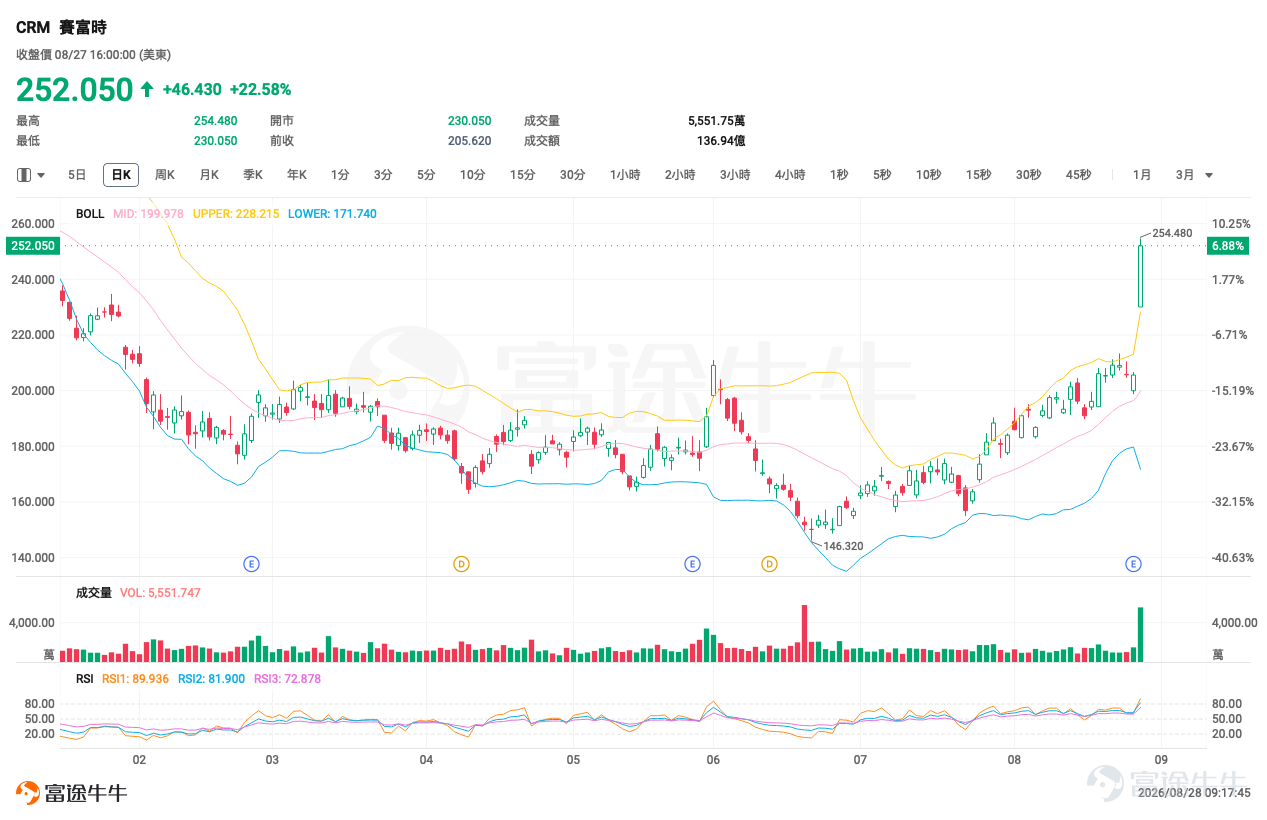Choose the 30分 interval

(572, 175)
